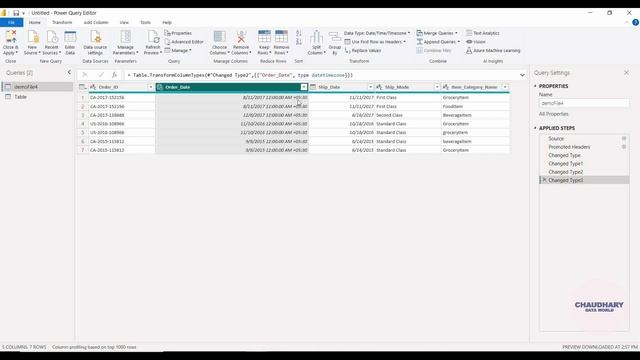Click the fx add step icon
The width and height of the screenshot is (640, 360).
point(114,75)
